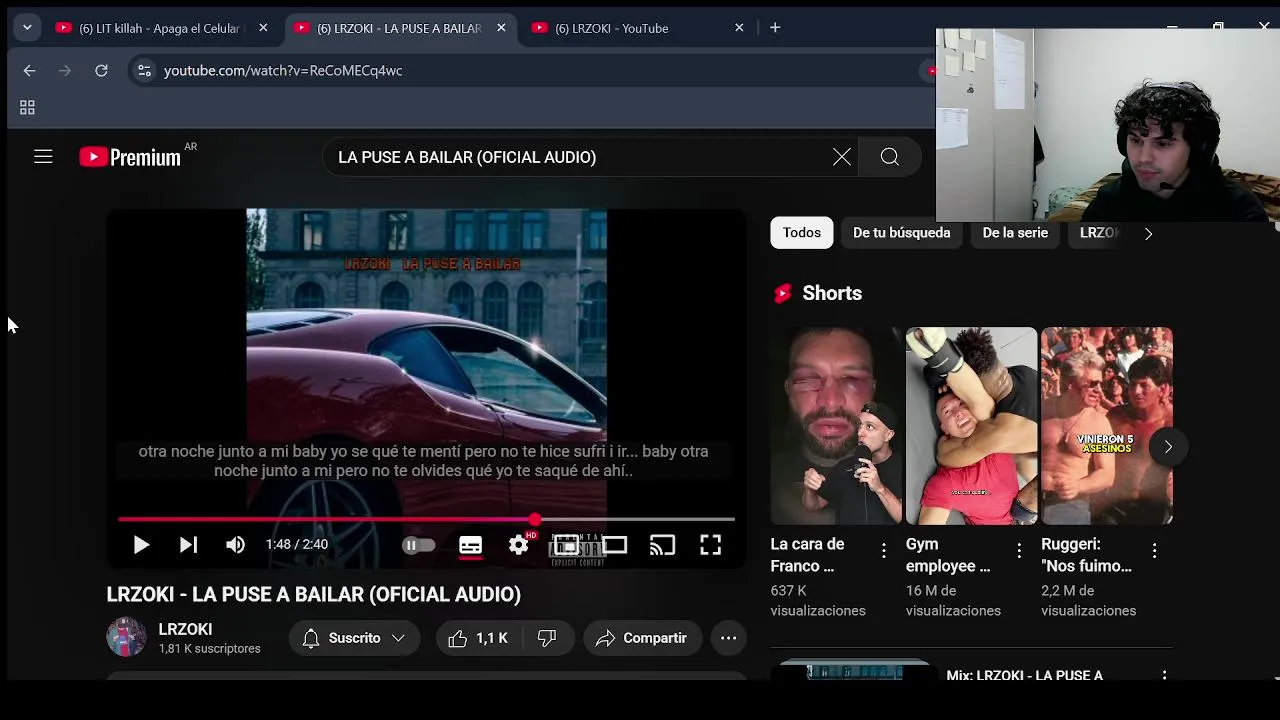Select the Todos filter chip
This screenshot has height=720, width=1280.
coord(802,233)
